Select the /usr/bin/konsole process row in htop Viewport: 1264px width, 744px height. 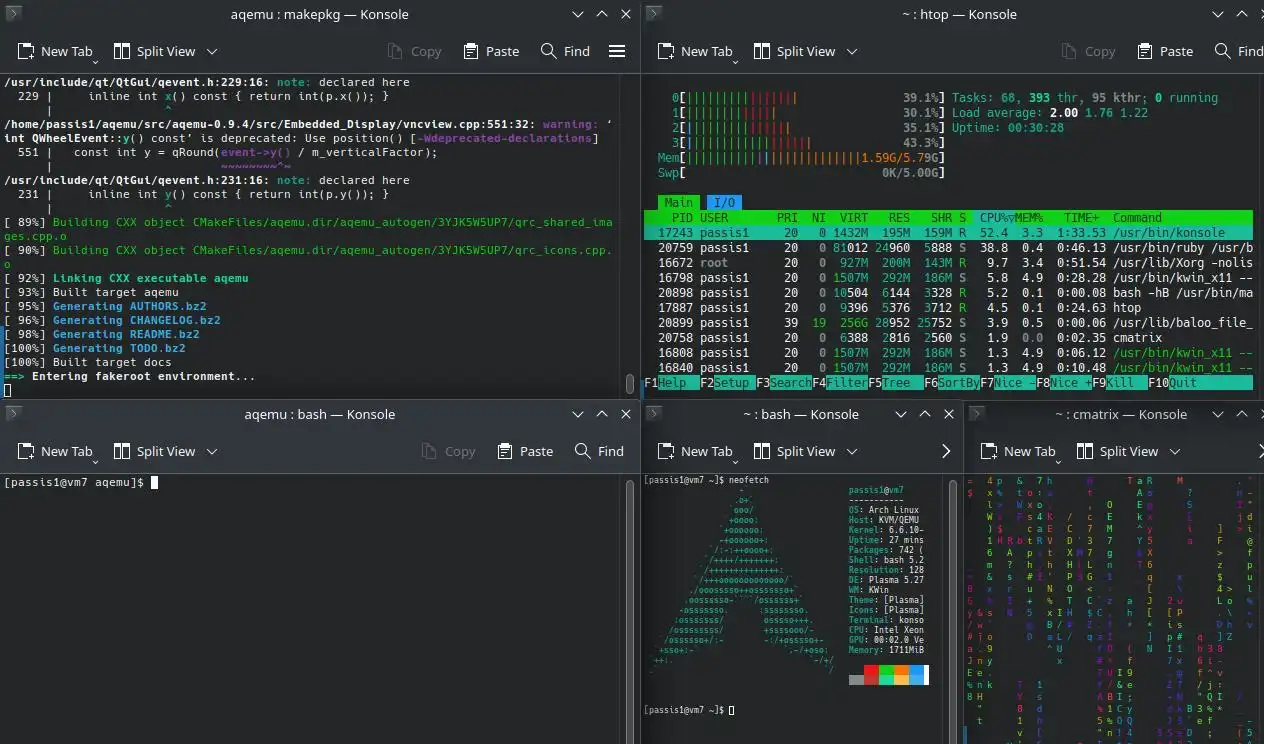tap(948, 232)
